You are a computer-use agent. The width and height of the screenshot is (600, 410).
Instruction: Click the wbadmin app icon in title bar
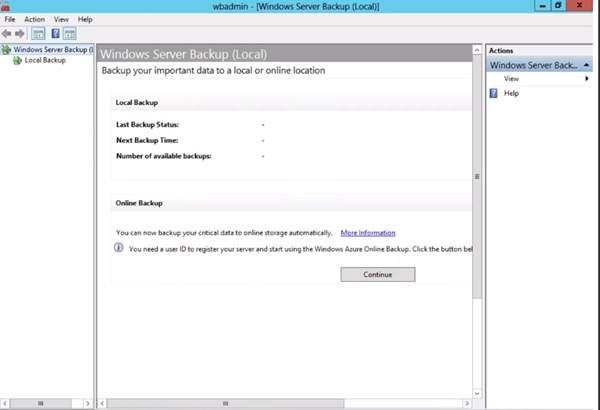point(5,6)
